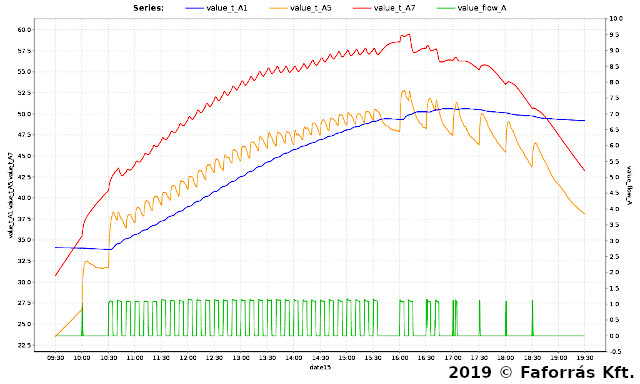Image resolution: width=640 pixels, height=384 pixels.
Task: Click the 17:00 time tick label
Action: click(x=453, y=358)
